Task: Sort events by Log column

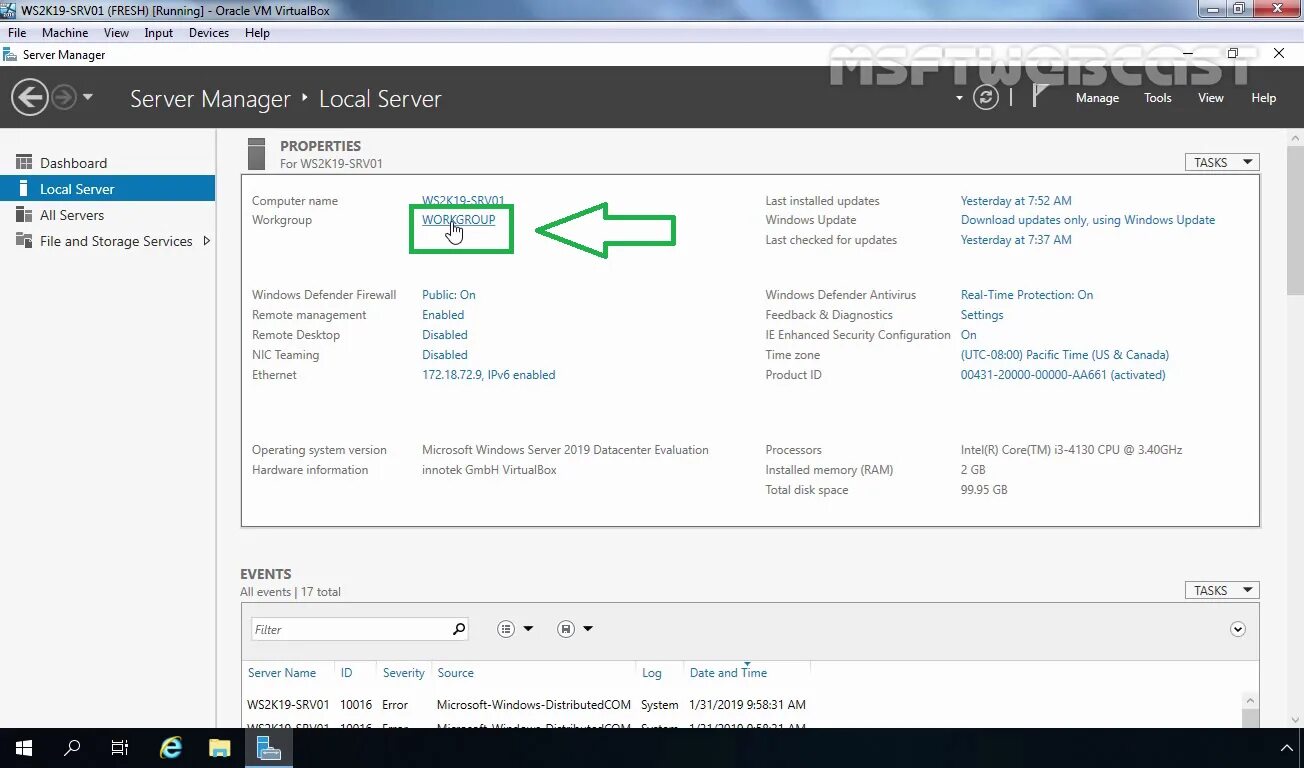Action: click(652, 673)
